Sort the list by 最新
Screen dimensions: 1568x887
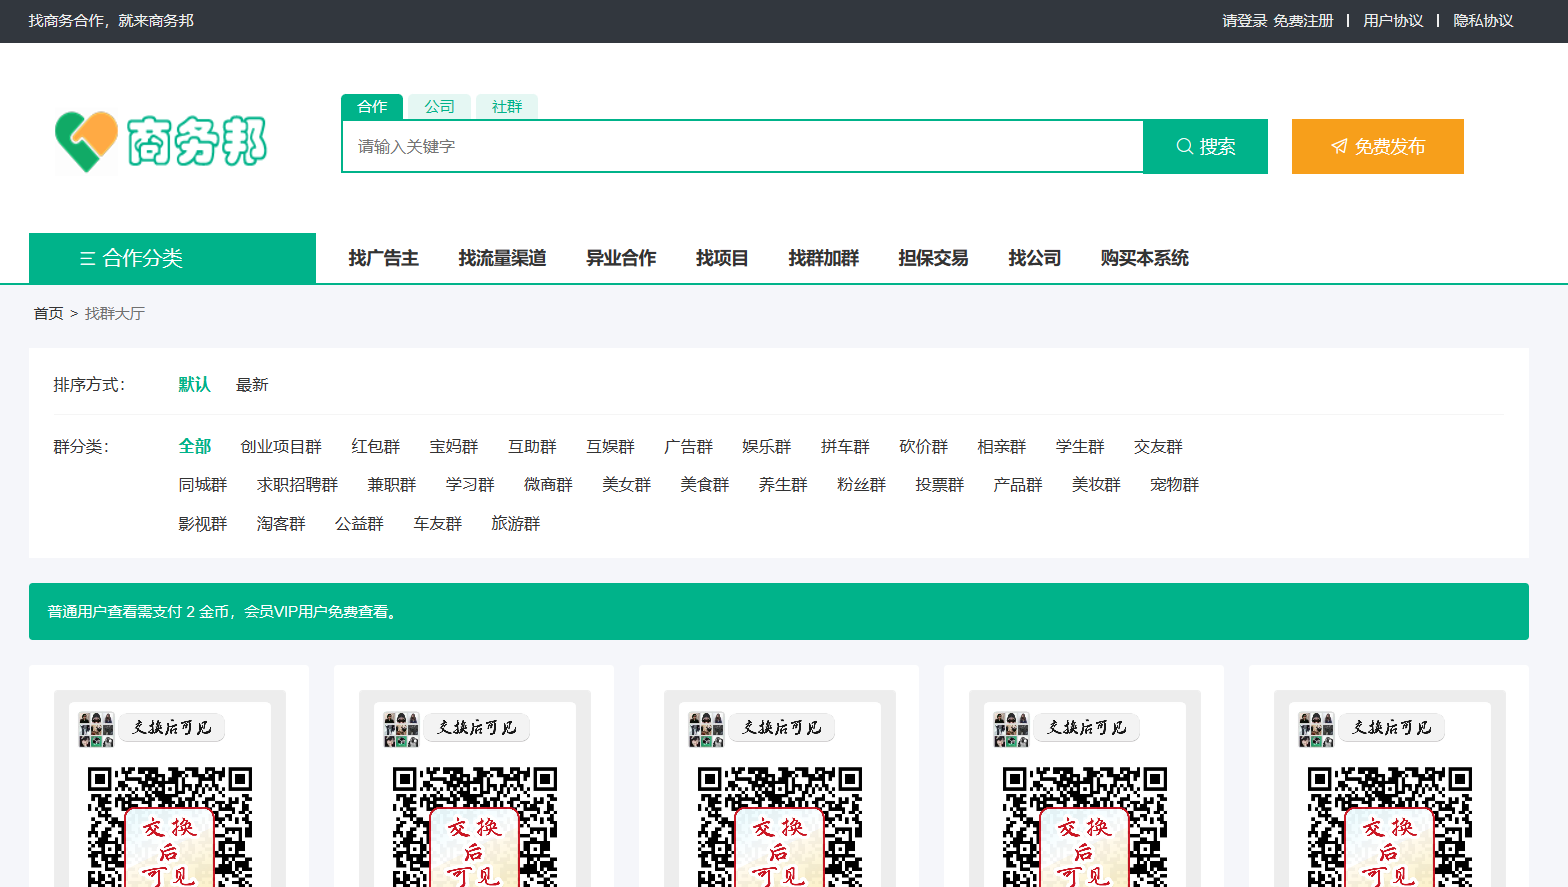pyautogui.click(x=252, y=385)
